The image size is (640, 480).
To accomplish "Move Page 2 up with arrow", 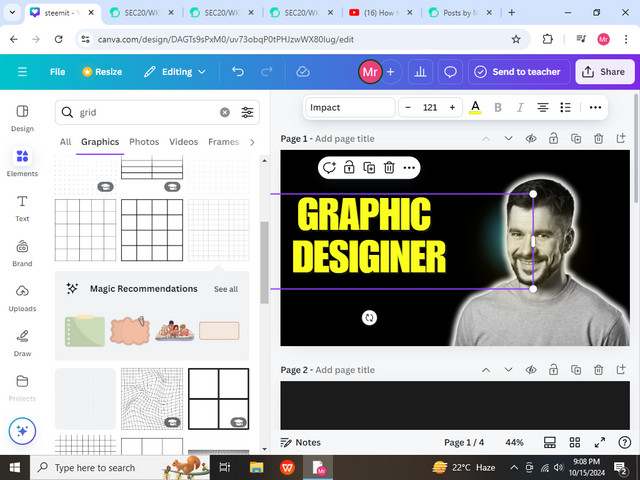I will tap(486, 370).
